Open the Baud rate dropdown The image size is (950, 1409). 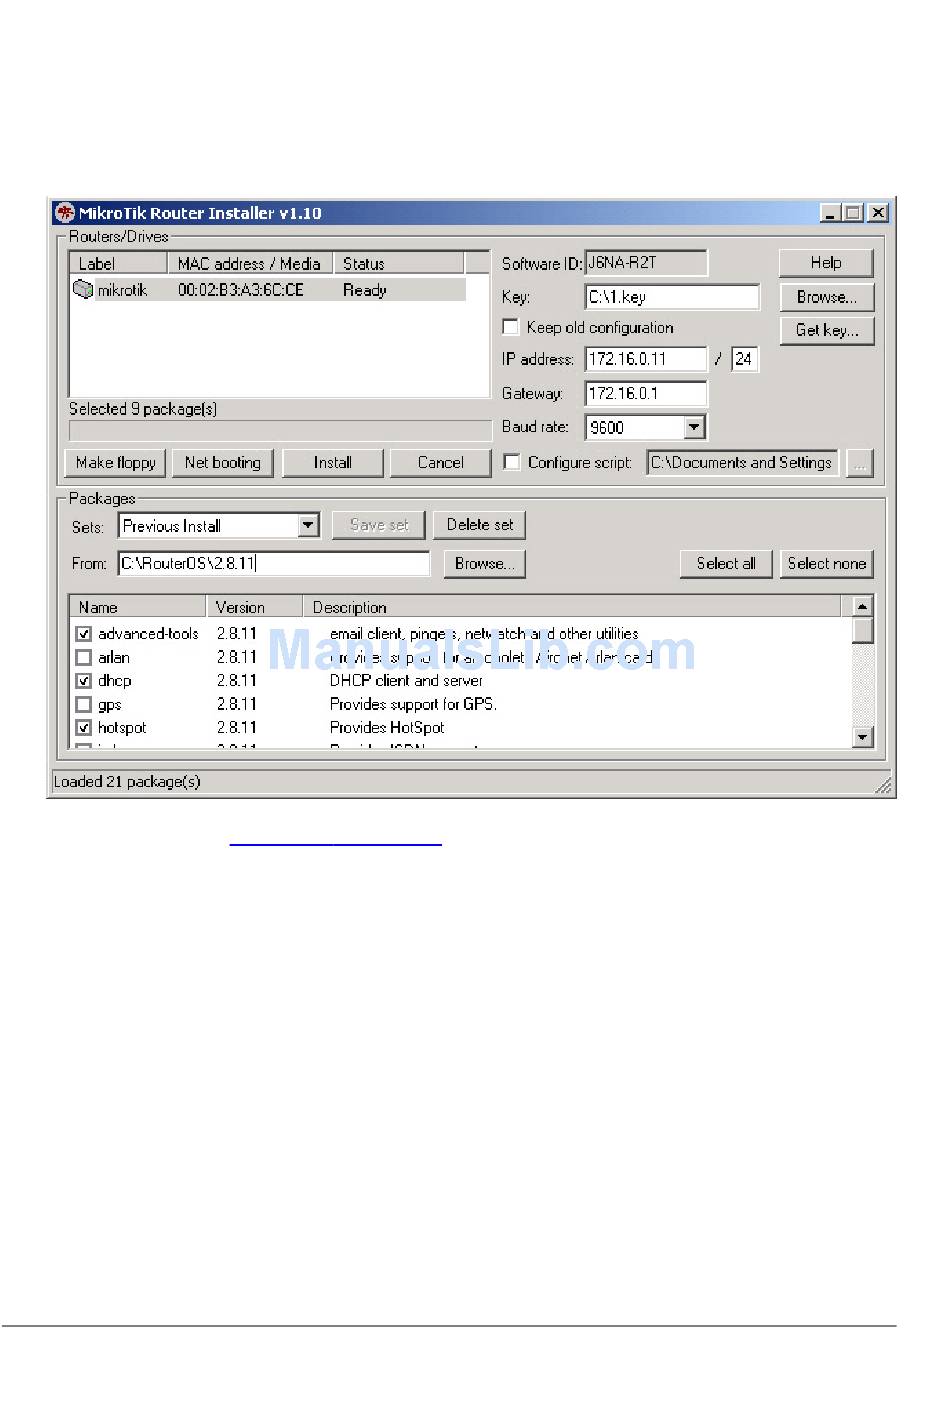[695, 428]
